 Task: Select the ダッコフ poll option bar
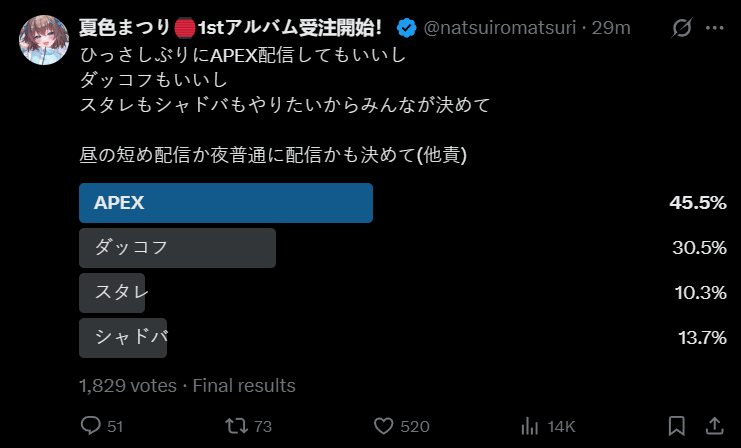pyautogui.click(x=176, y=248)
